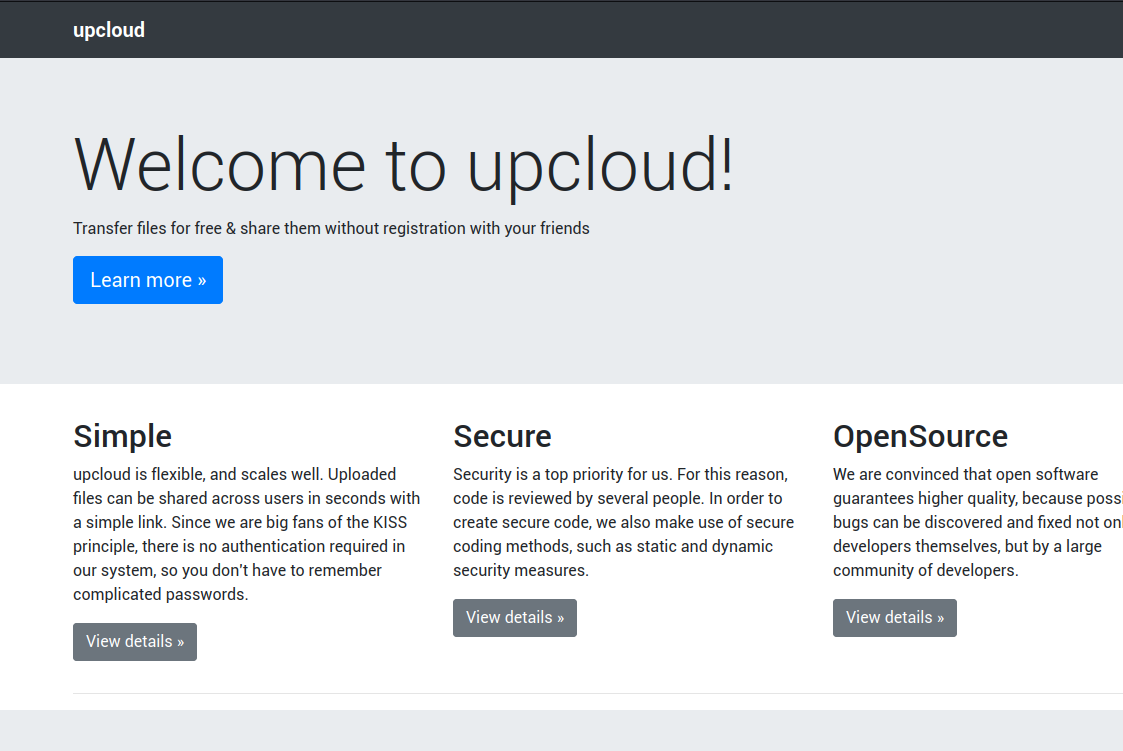Click the Learn more button
1123x751 pixels.
tap(148, 280)
